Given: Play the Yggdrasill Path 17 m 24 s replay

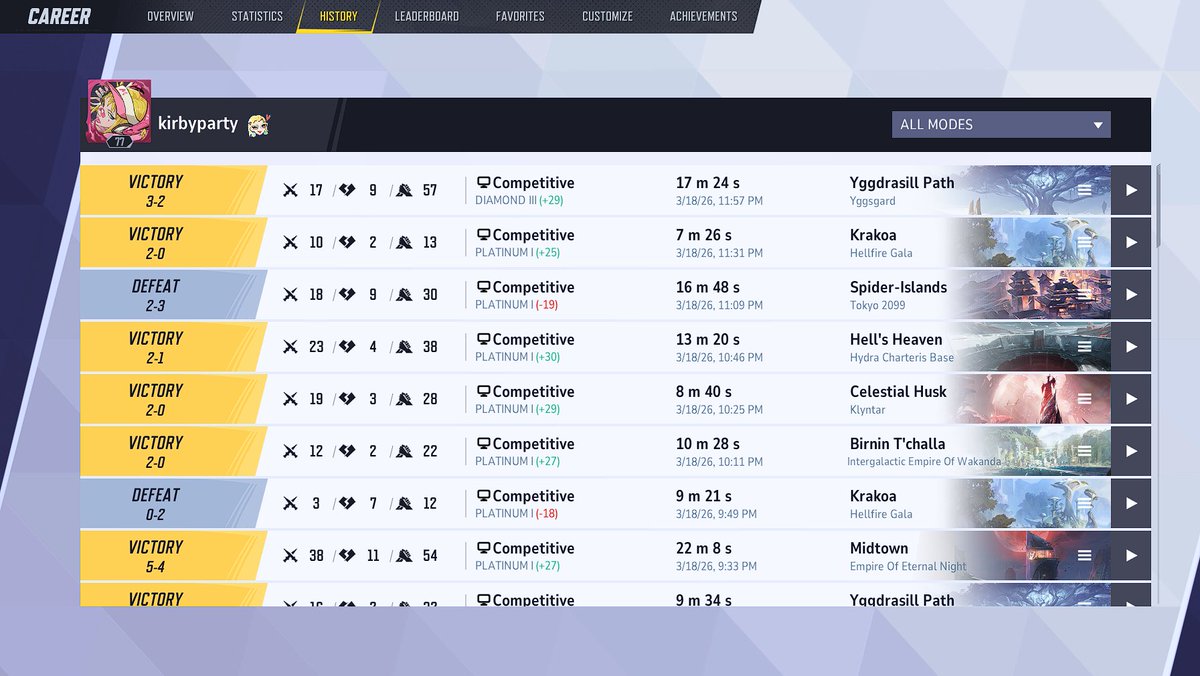Looking at the screenshot, I should coord(1131,190).
